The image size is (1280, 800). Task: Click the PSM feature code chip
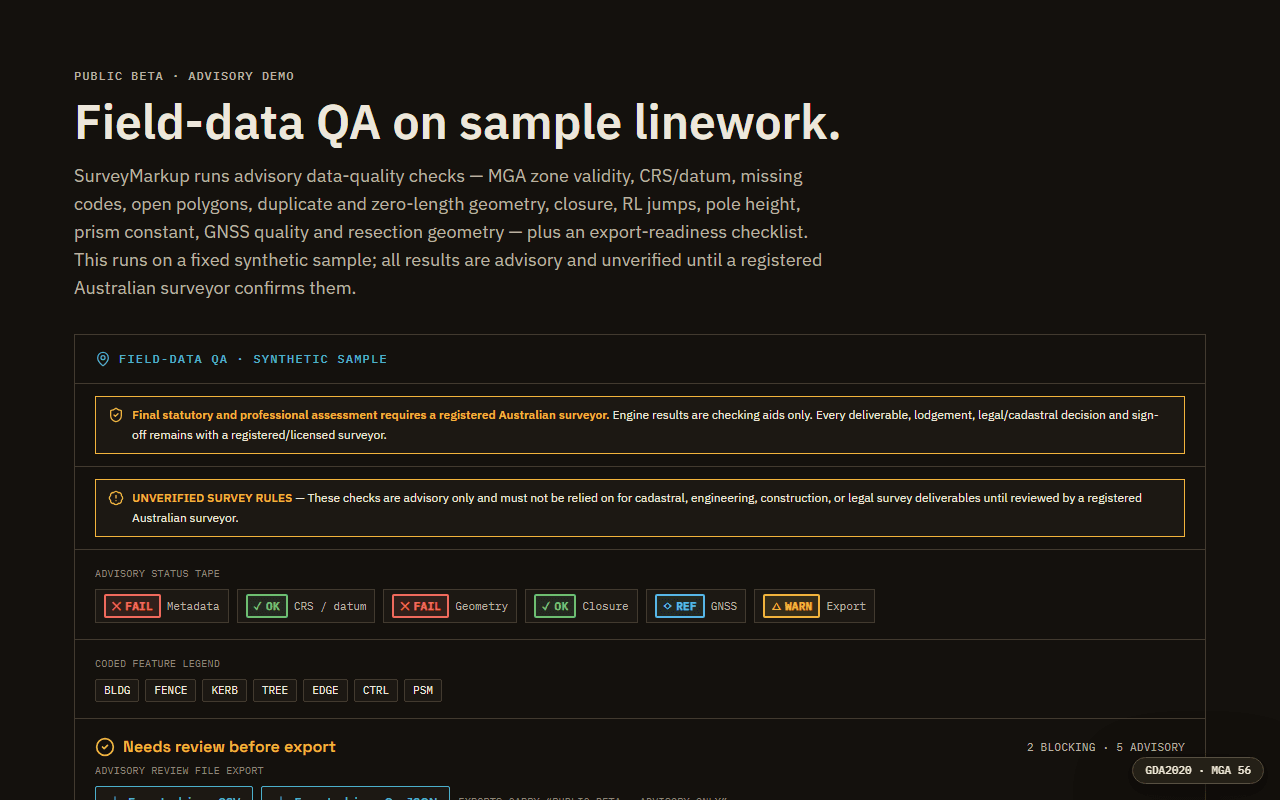coord(423,690)
